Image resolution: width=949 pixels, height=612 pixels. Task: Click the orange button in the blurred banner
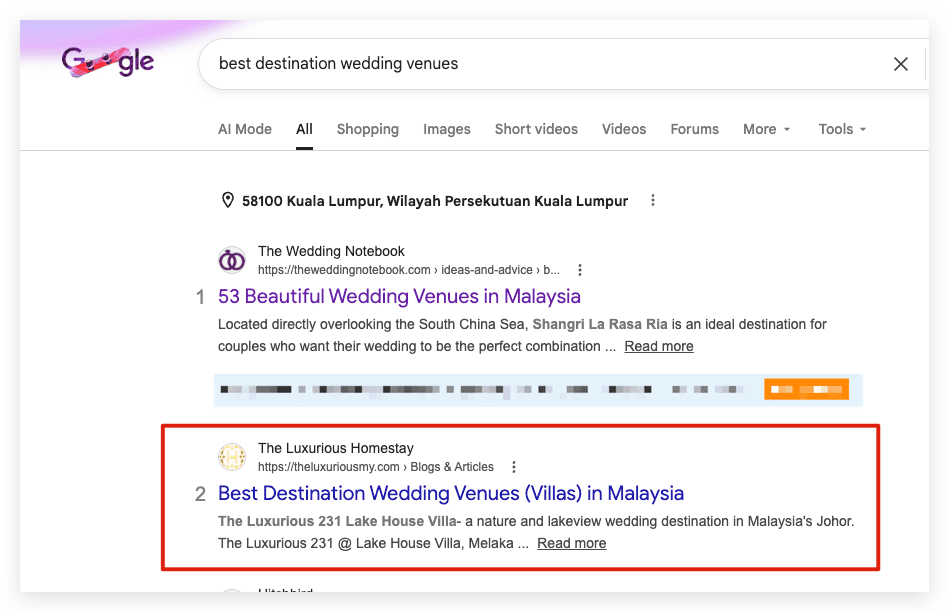pos(806,389)
